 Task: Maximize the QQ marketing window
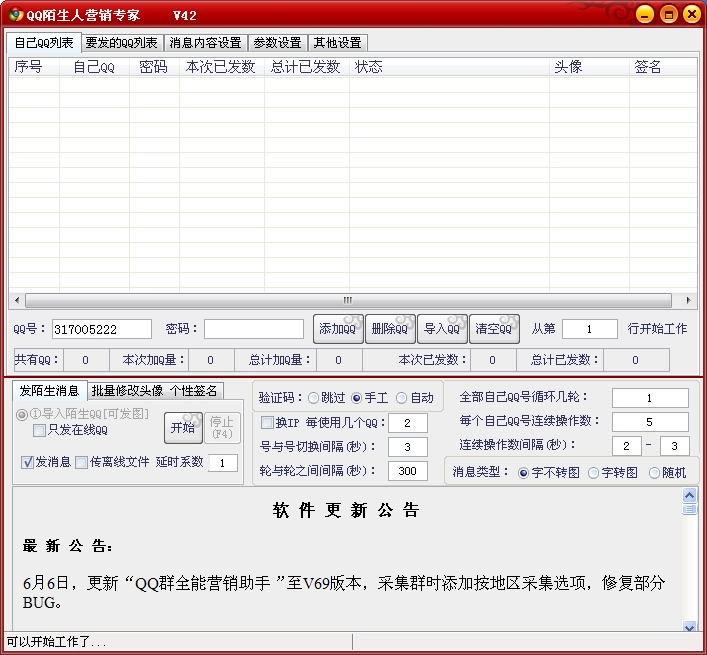[669, 14]
